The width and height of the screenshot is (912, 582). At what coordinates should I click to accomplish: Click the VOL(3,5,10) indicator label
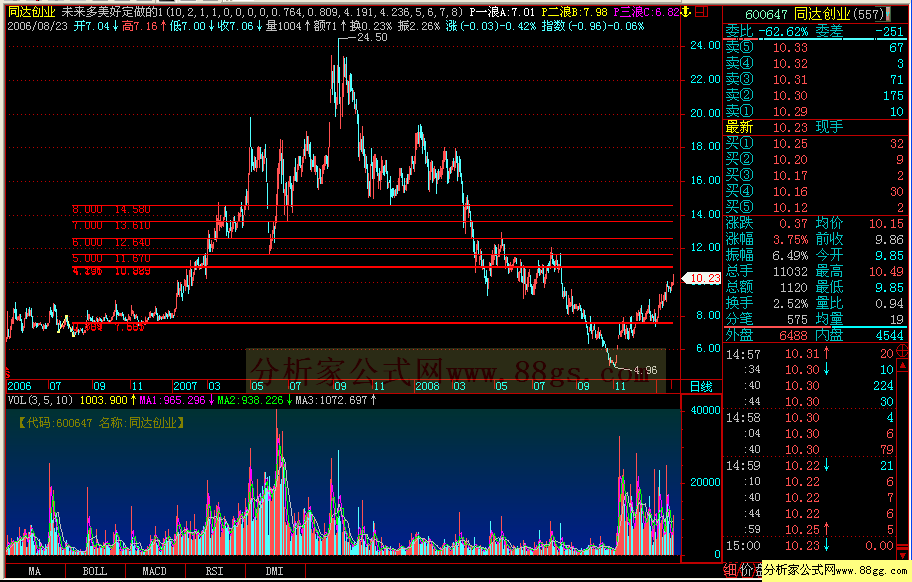click(40, 400)
